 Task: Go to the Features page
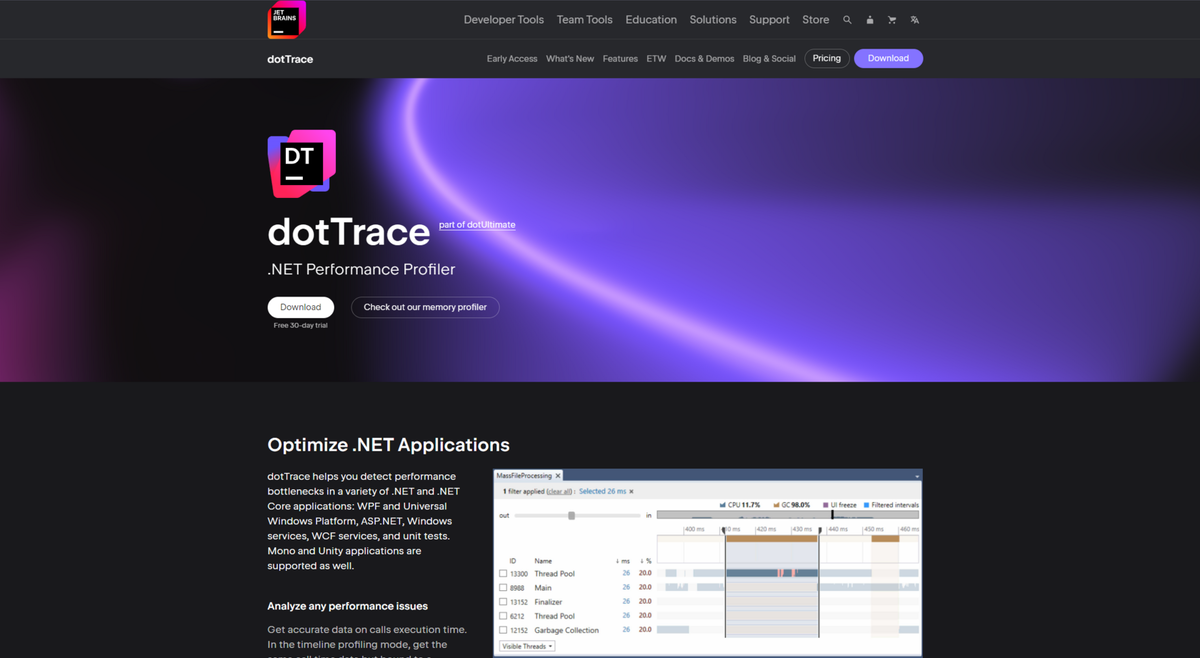click(620, 59)
